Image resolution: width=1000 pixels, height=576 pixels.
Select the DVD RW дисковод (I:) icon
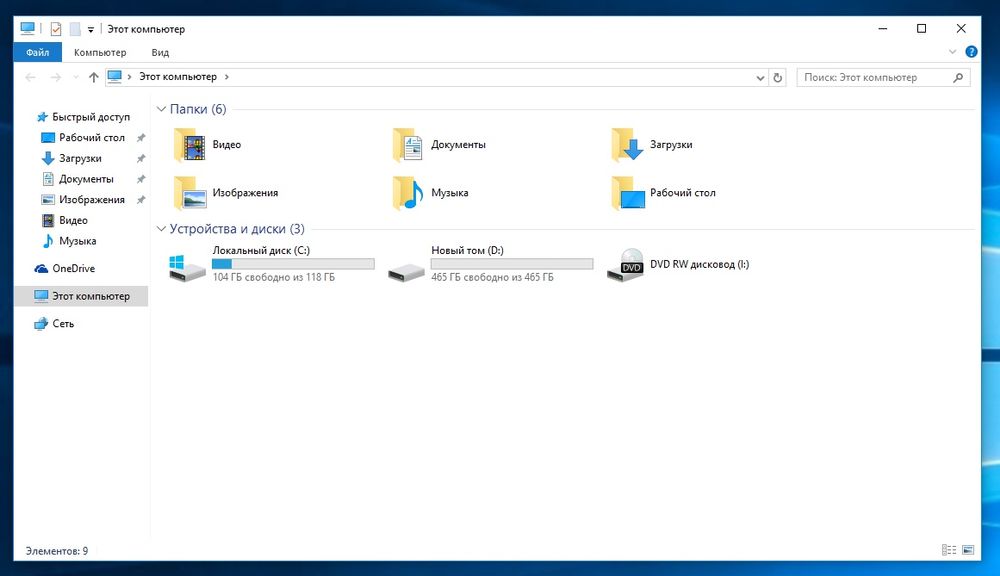point(626,265)
